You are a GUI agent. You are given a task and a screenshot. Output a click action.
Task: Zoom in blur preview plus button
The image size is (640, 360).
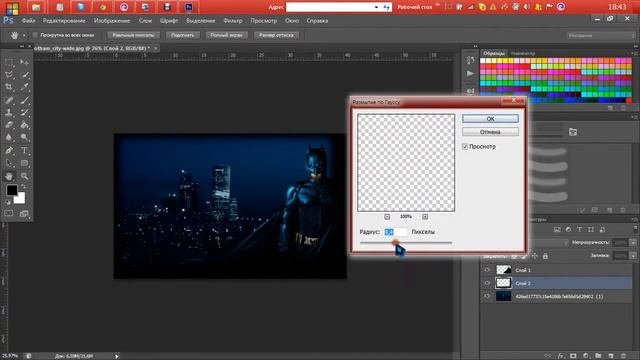[425, 217]
